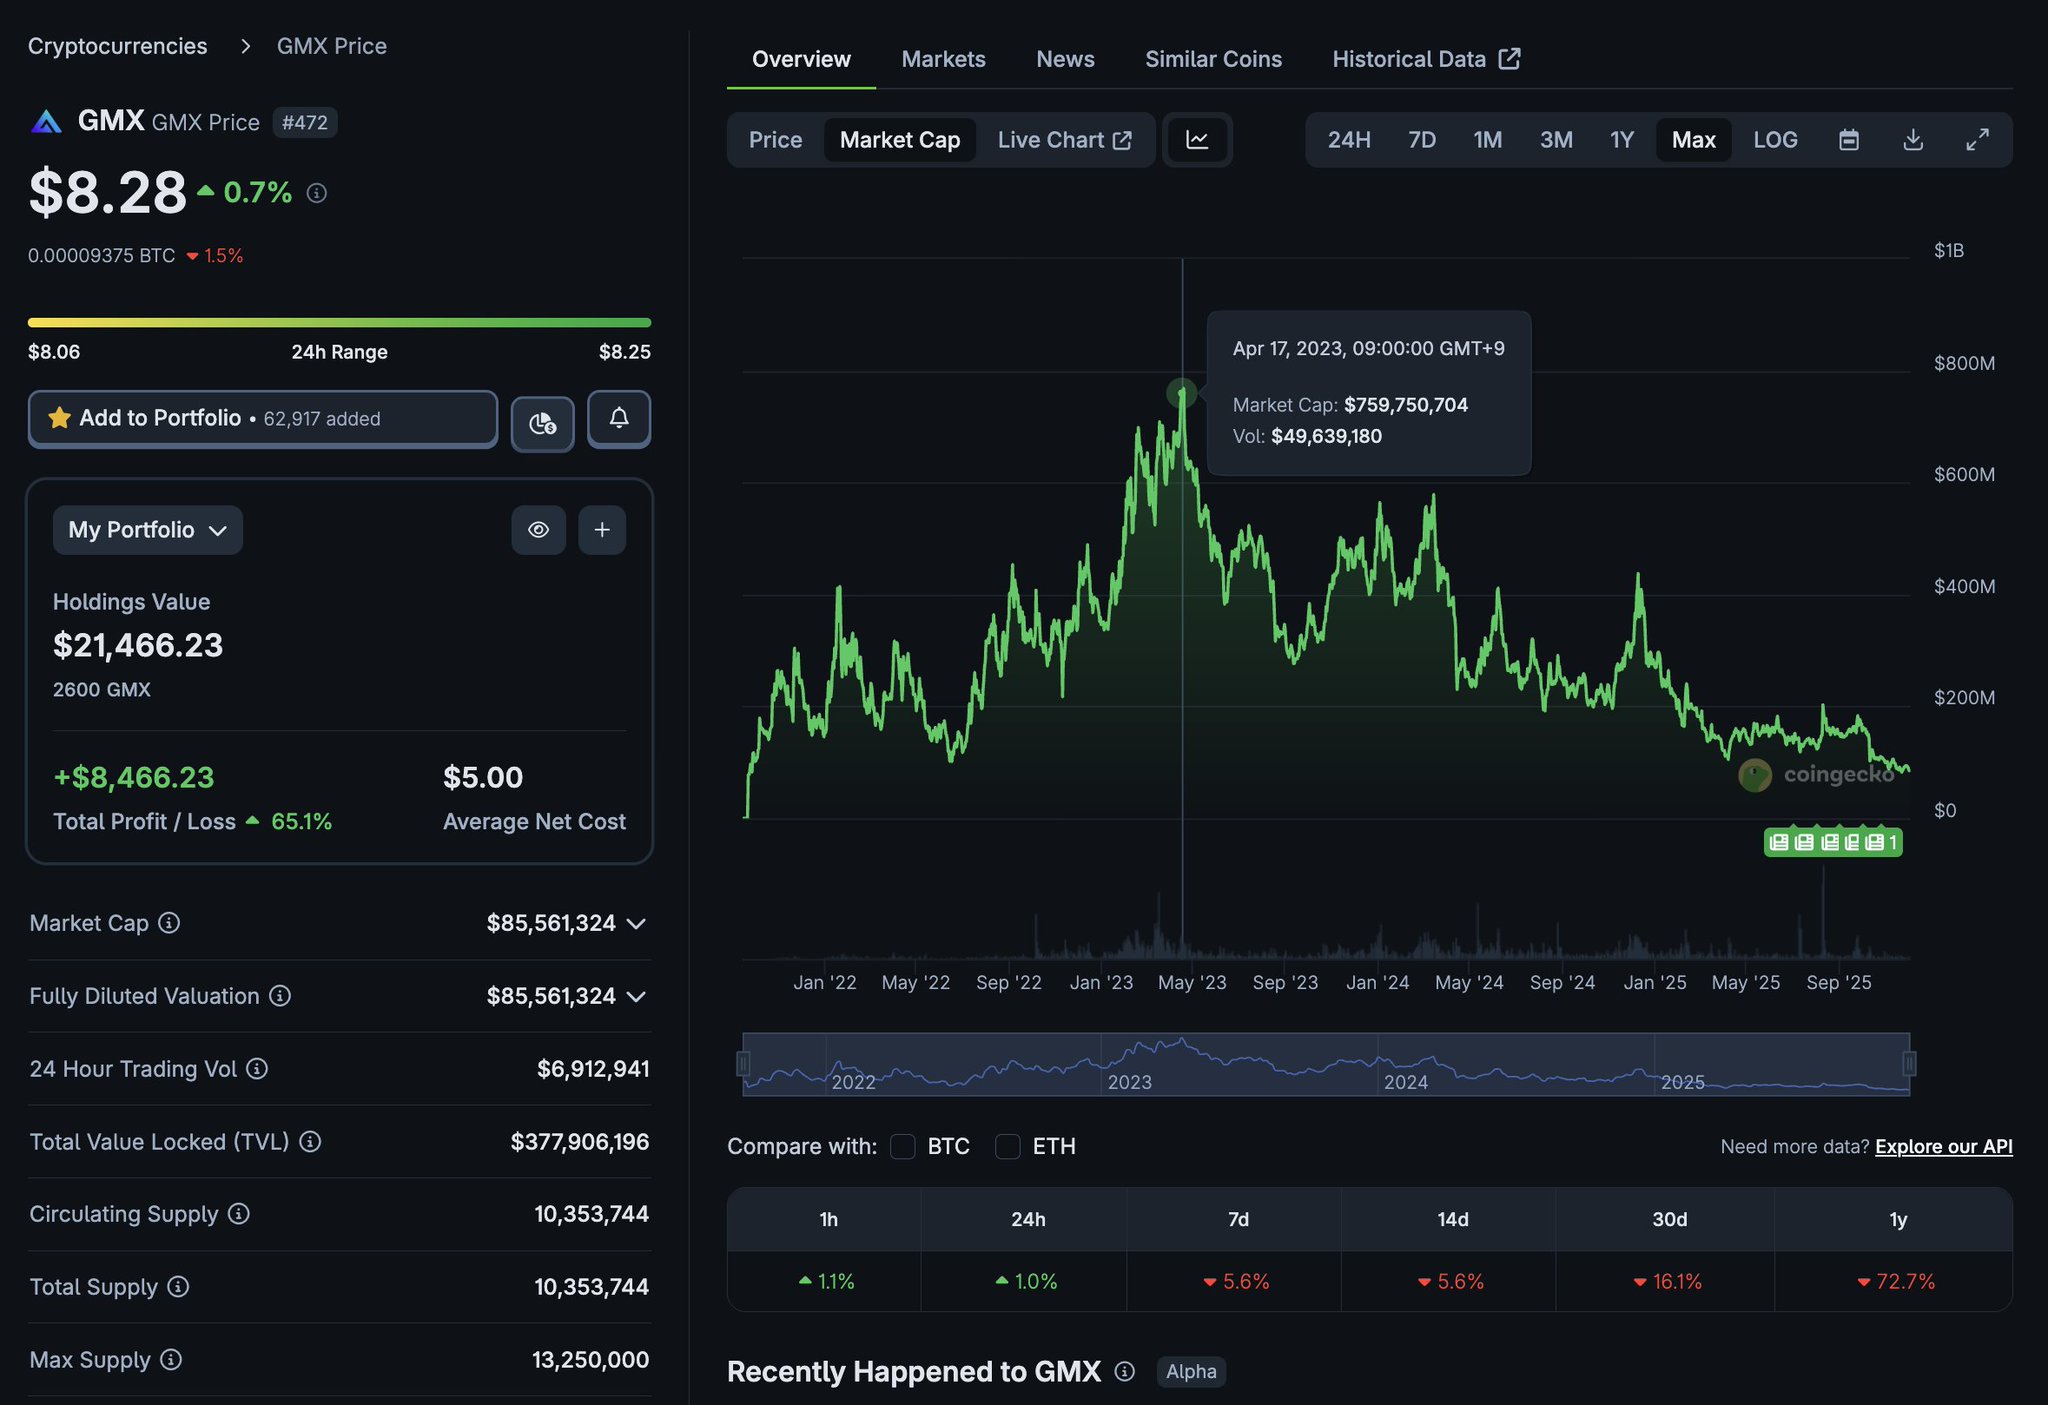Expand Fully Diluted Valuation chevron
Viewport: 2048px width, 1405px height.
pyautogui.click(x=636, y=997)
